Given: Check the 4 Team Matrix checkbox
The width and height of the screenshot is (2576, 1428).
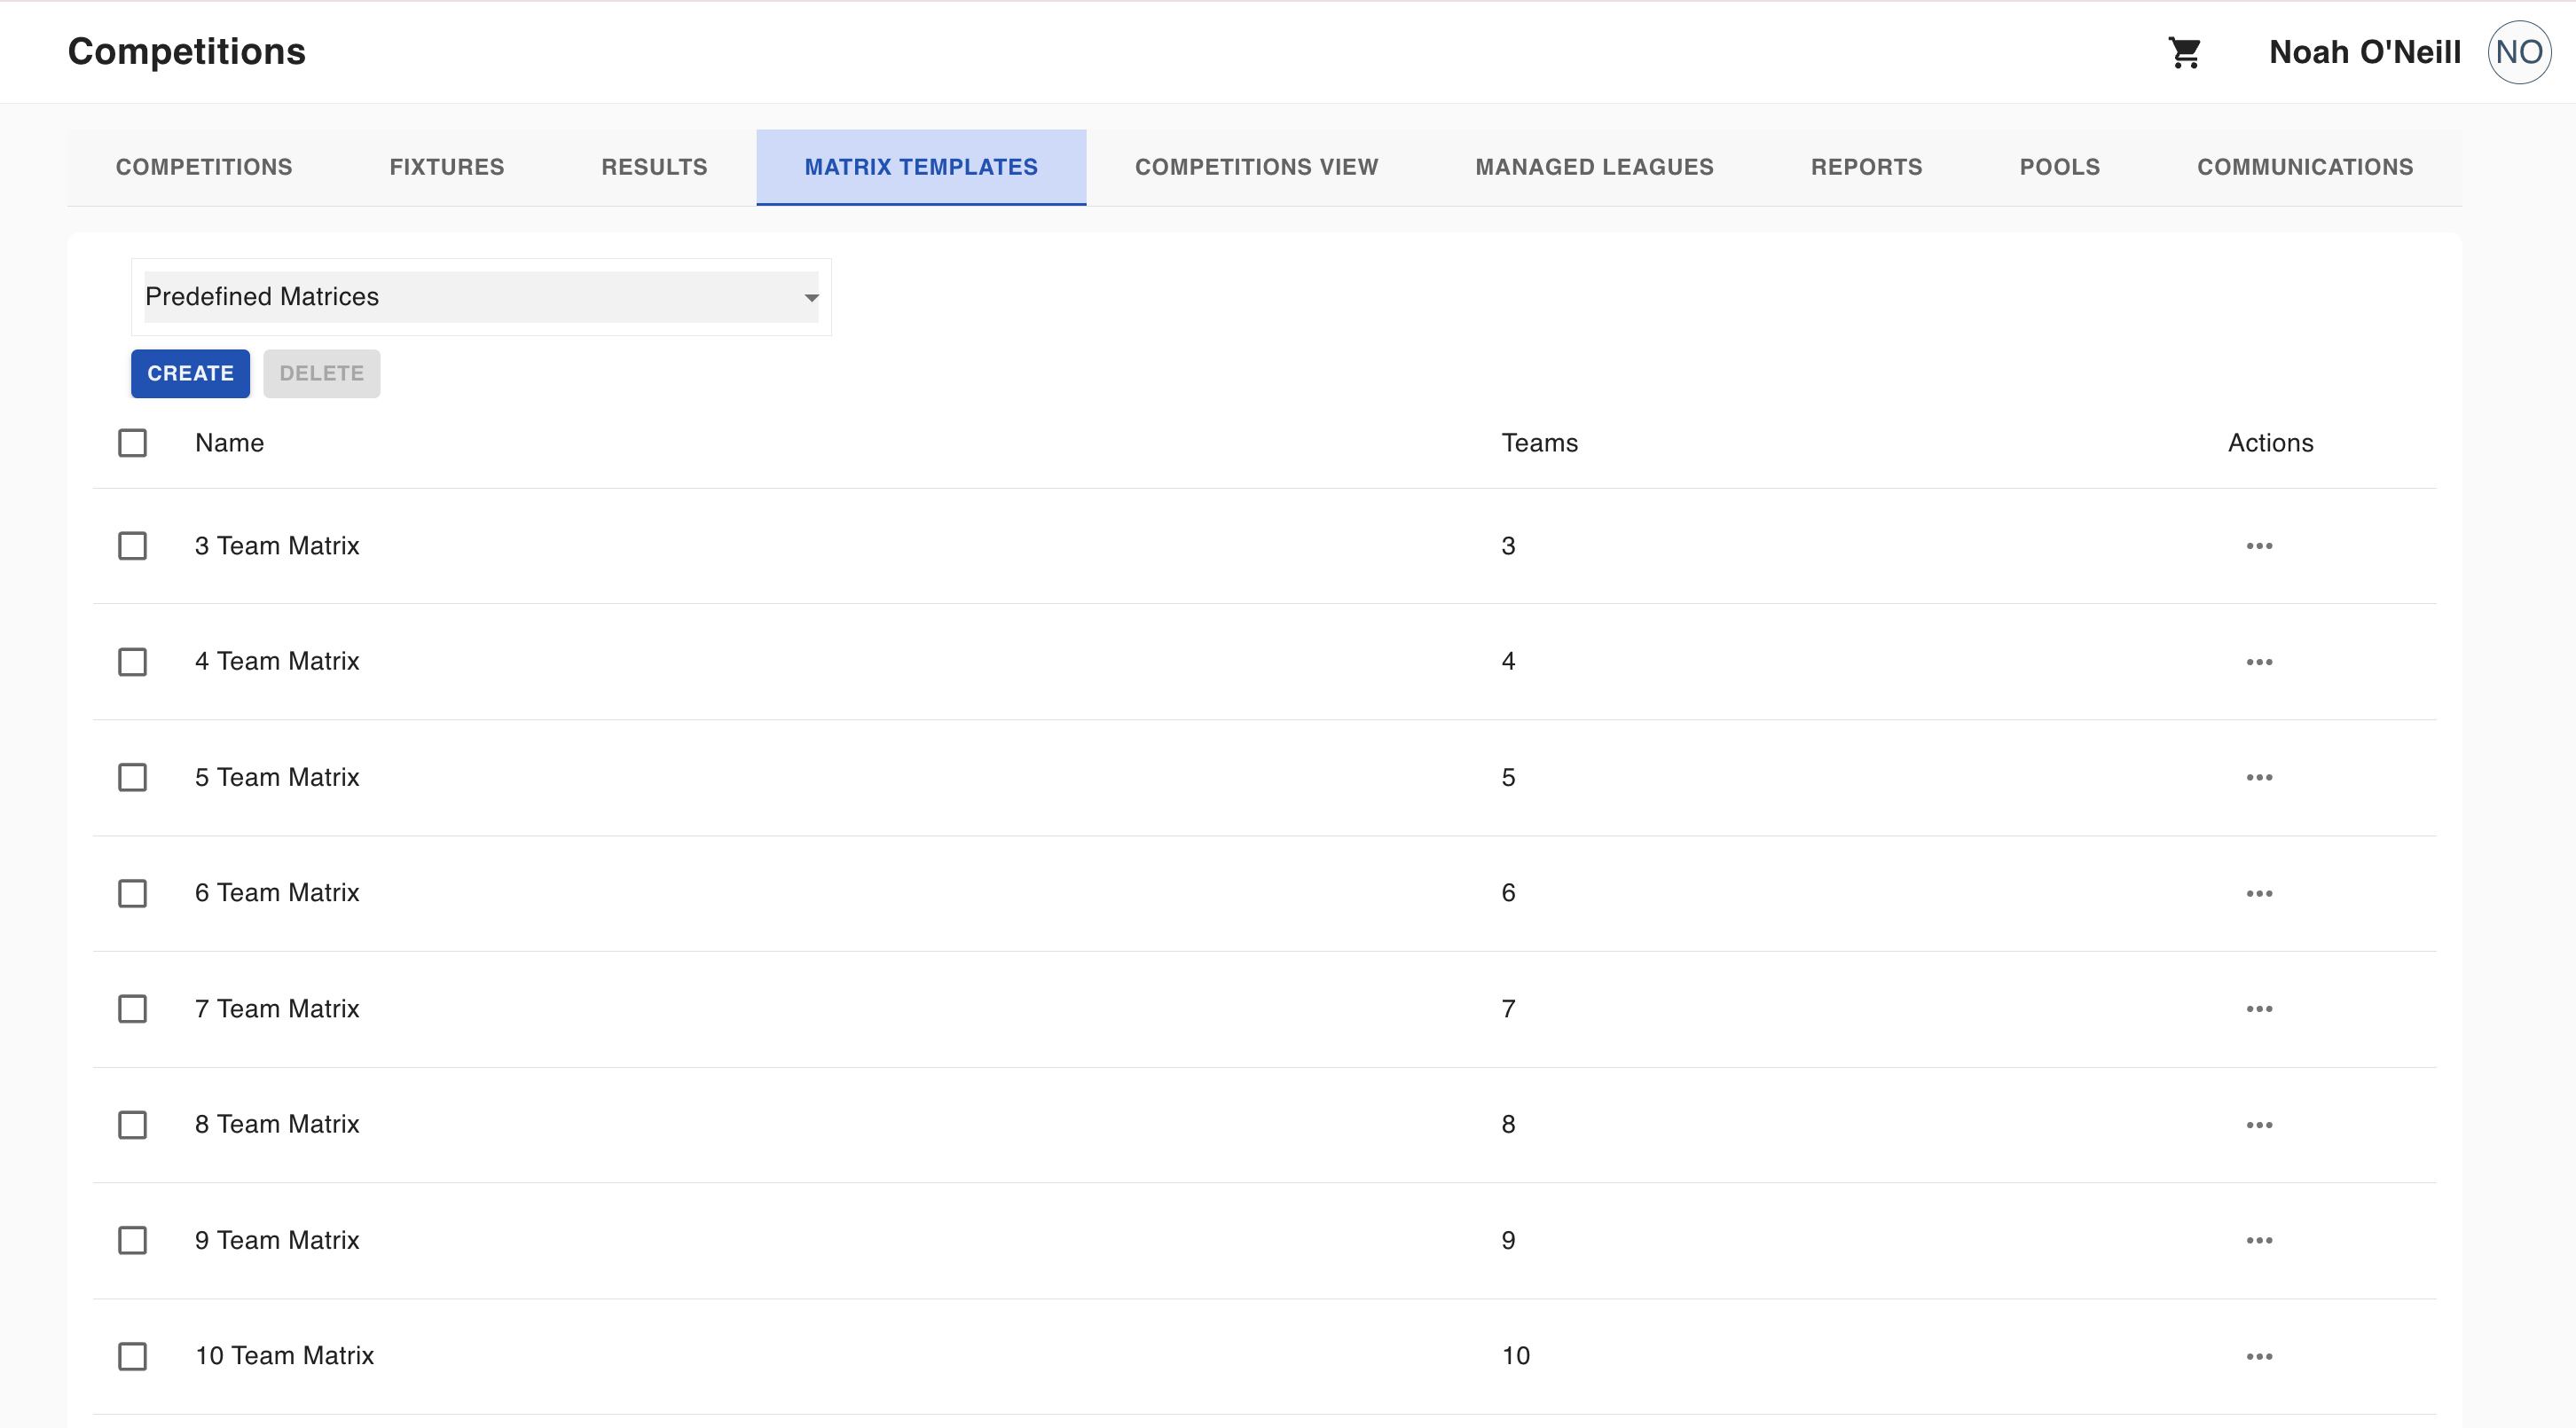Looking at the screenshot, I should [132, 662].
